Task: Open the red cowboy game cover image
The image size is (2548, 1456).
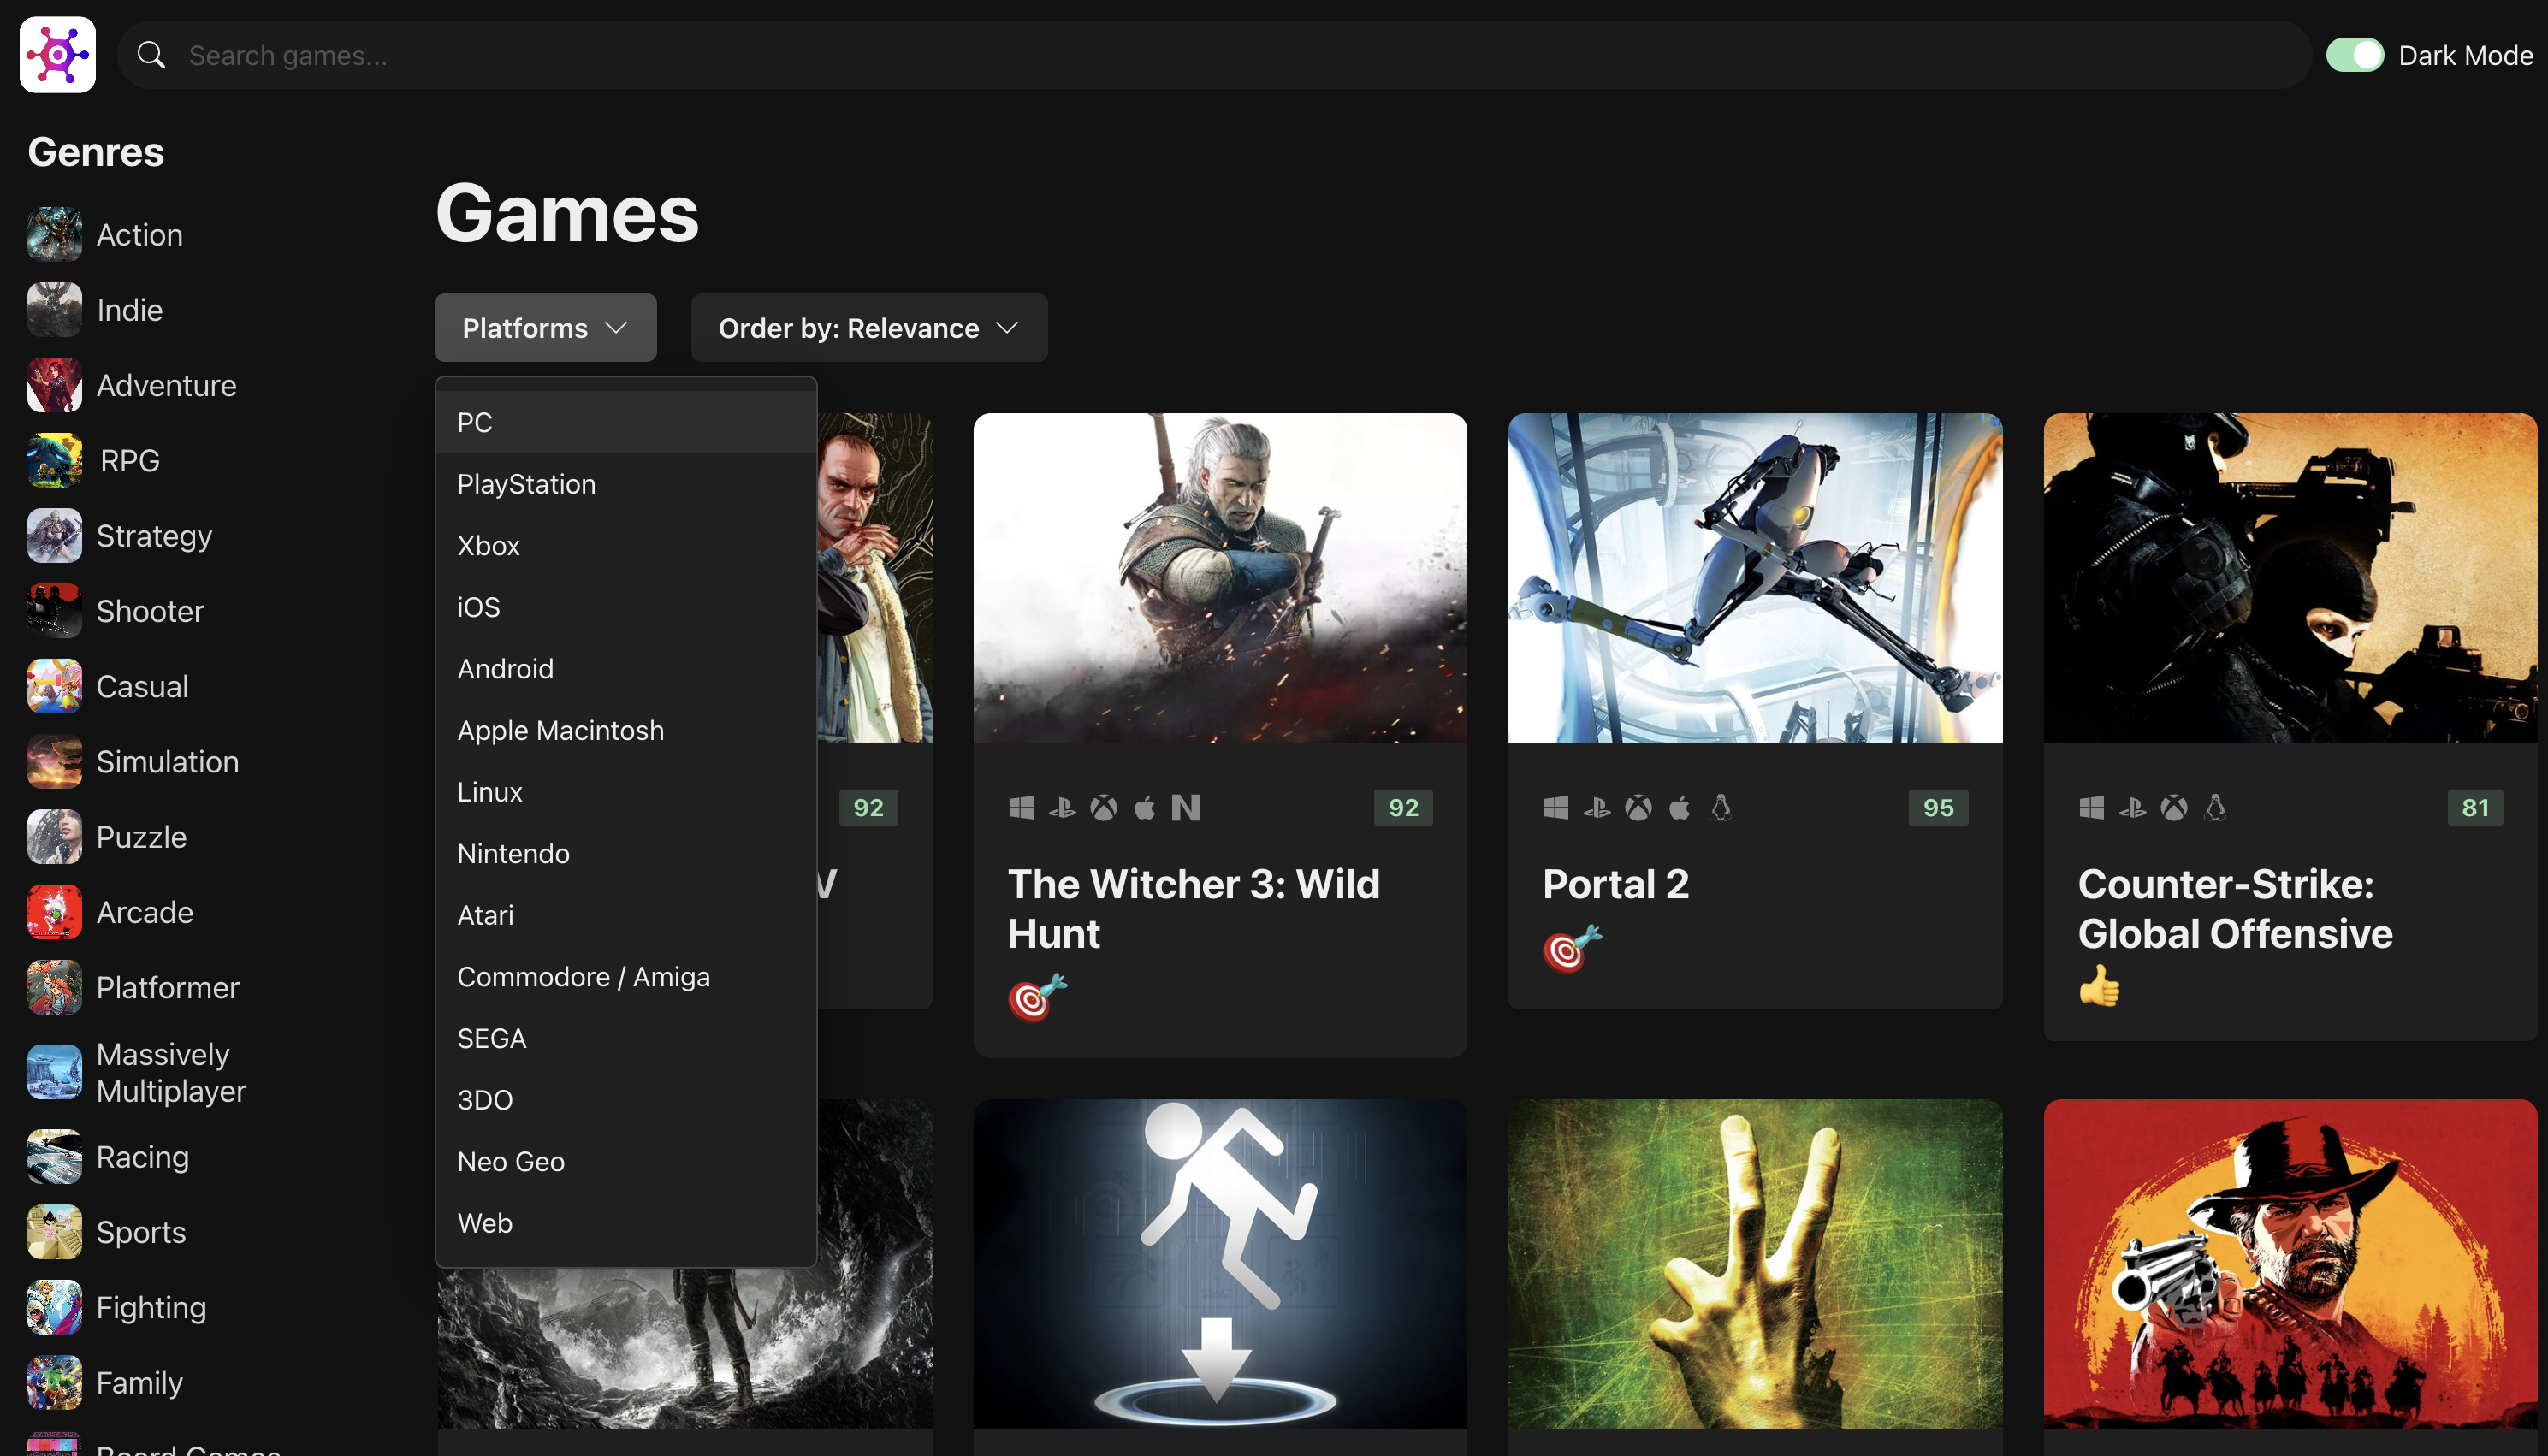Action: point(2290,1264)
